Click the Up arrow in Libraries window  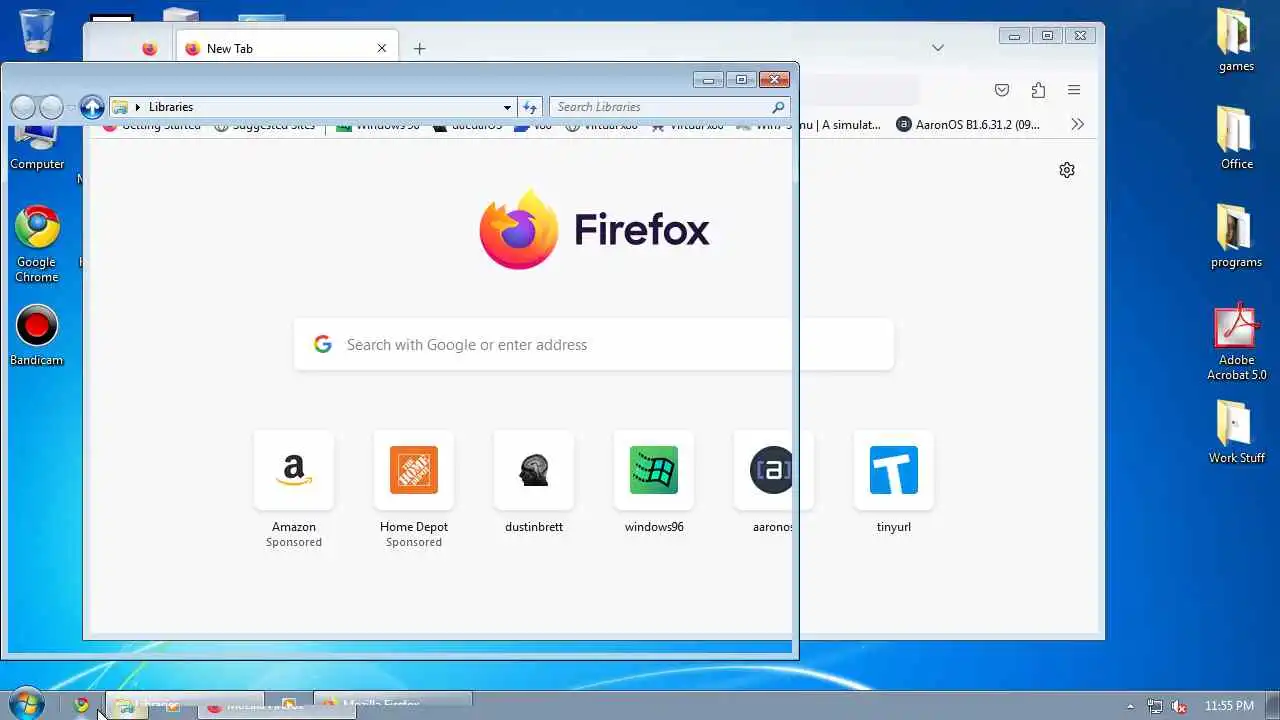[92, 107]
